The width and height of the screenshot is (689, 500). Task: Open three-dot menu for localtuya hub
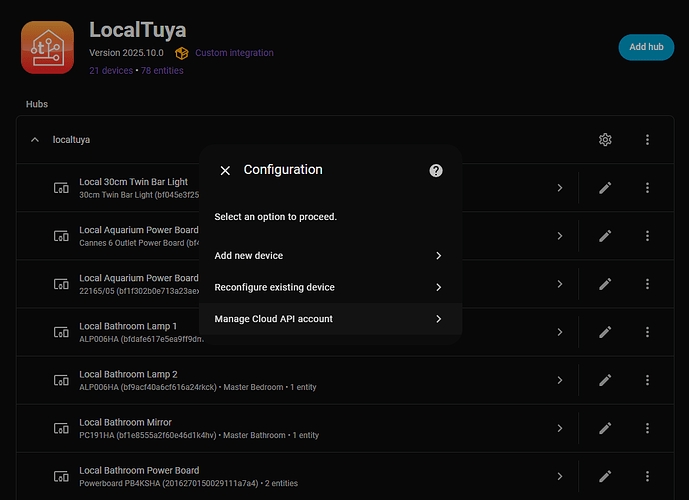647,140
